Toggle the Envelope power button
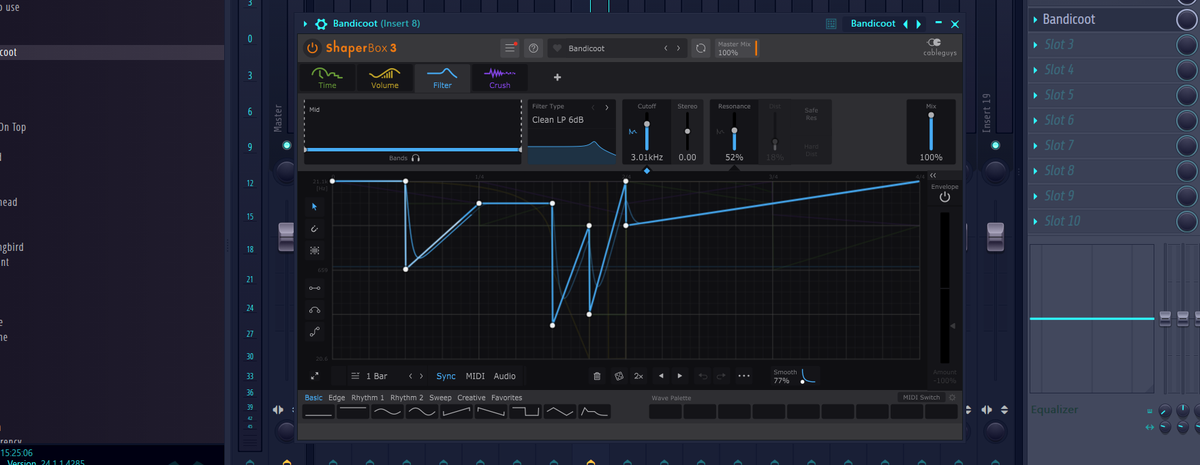Screen dimensions: 1200x465 tap(944, 197)
